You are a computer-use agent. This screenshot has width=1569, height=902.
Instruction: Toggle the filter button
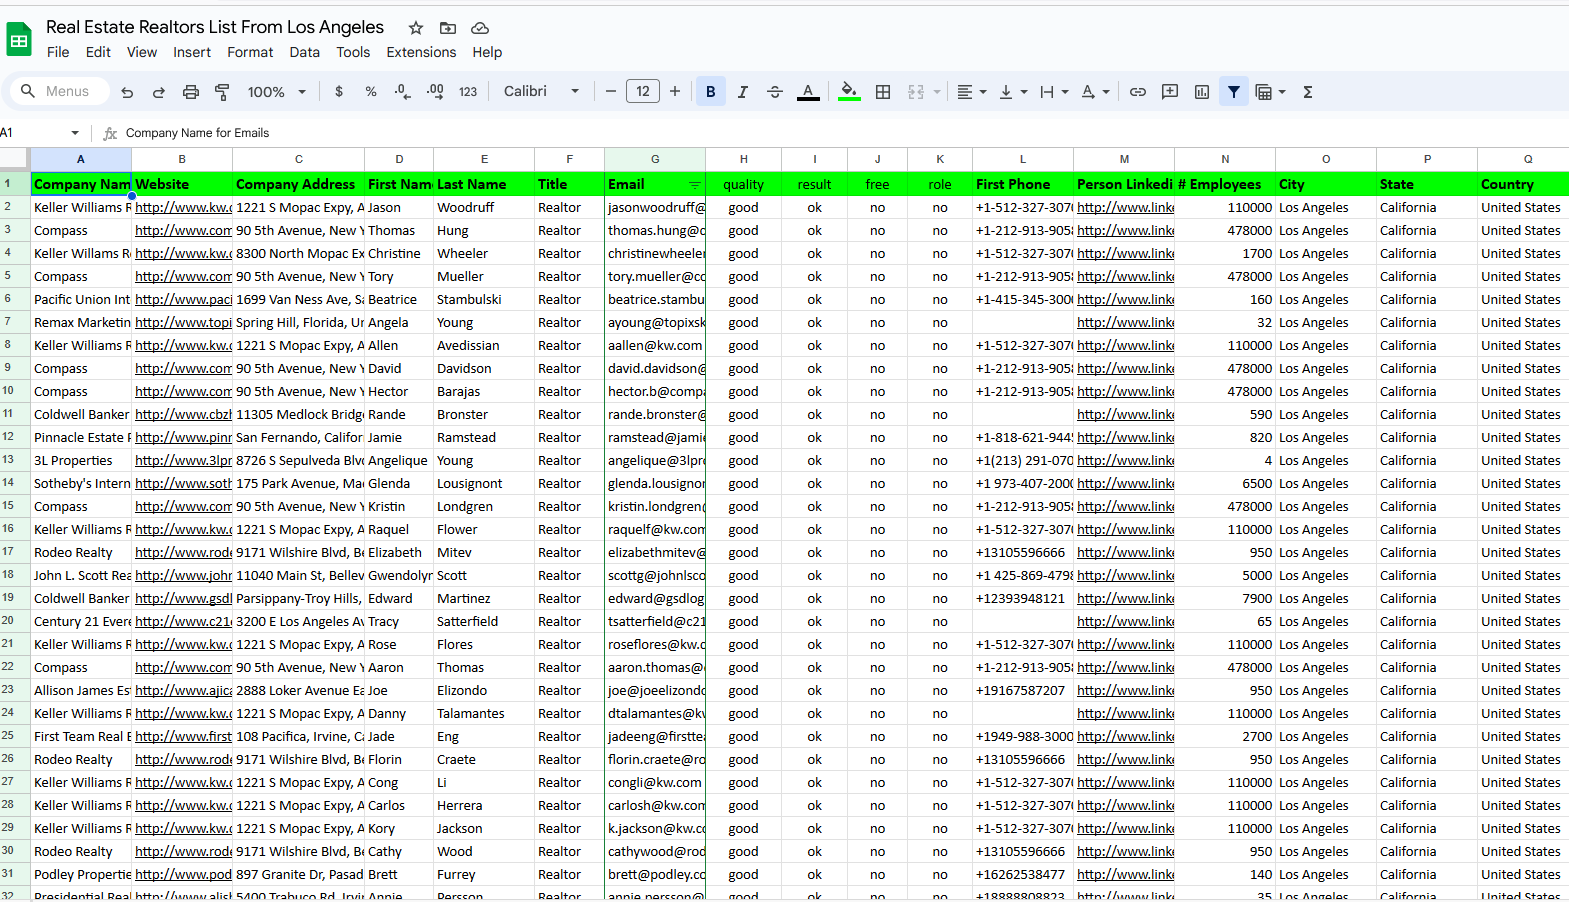pyautogui.click(x=1234, y=92)
